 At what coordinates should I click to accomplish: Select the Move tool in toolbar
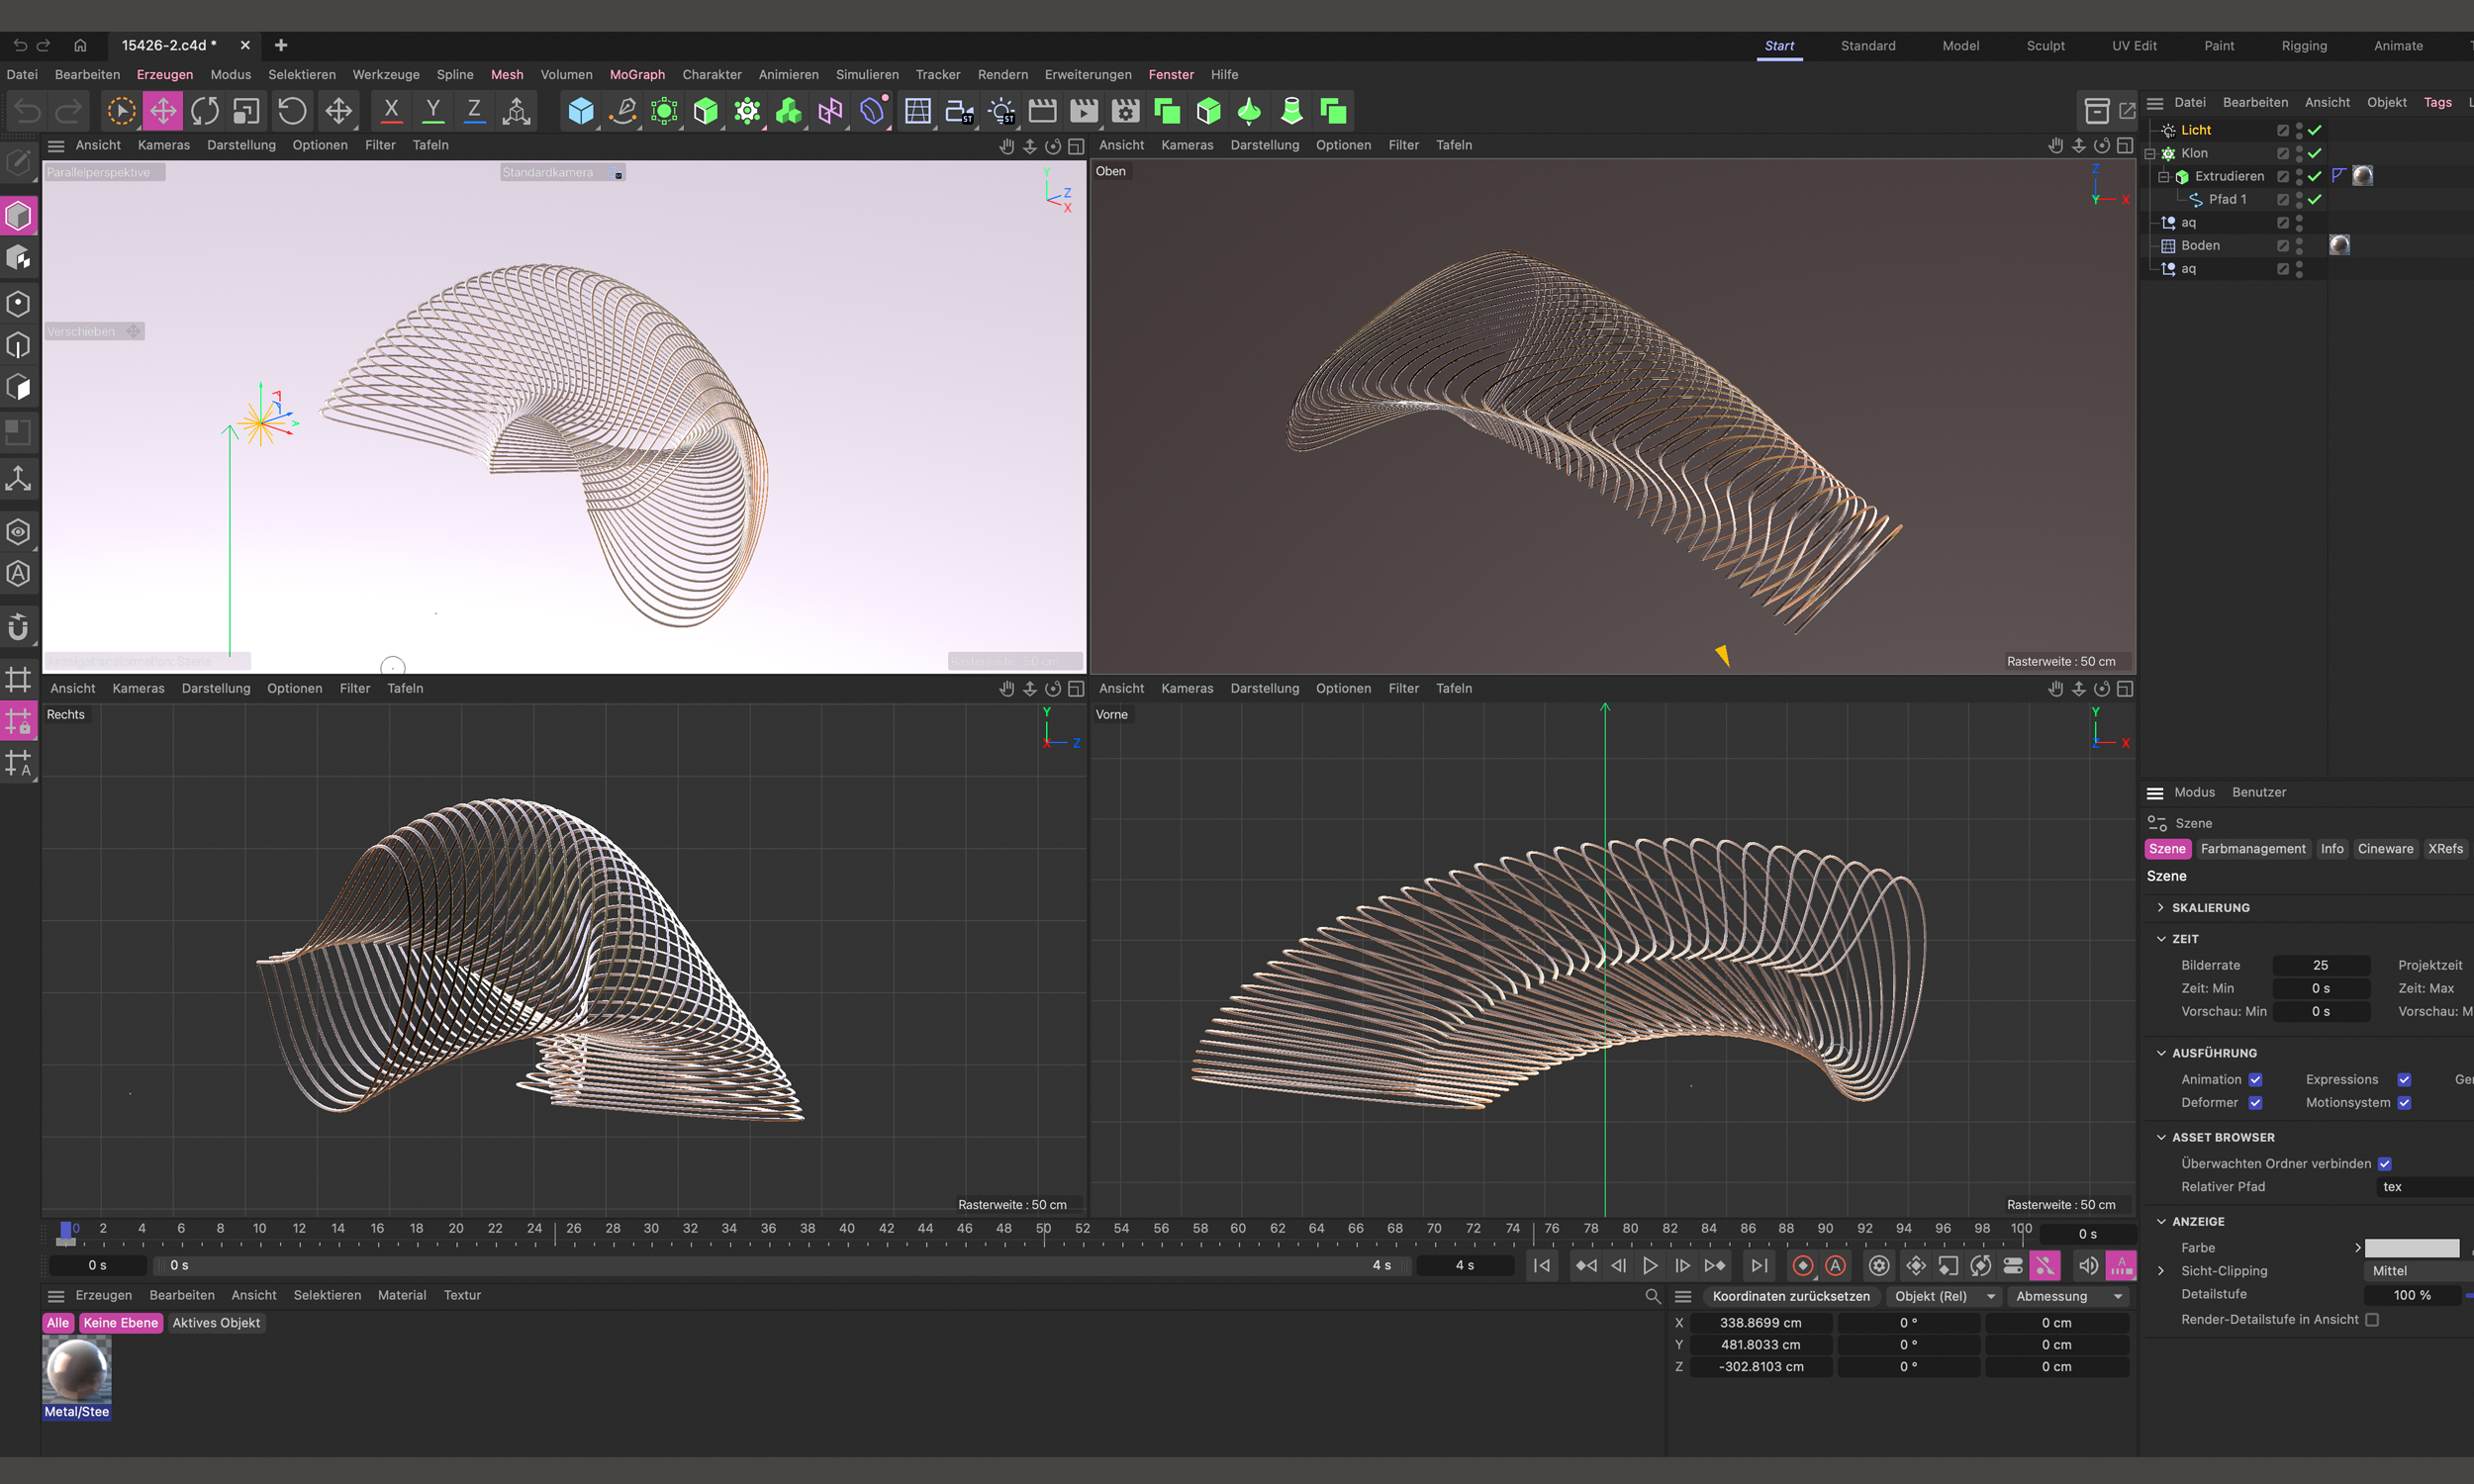pos(163,111)
